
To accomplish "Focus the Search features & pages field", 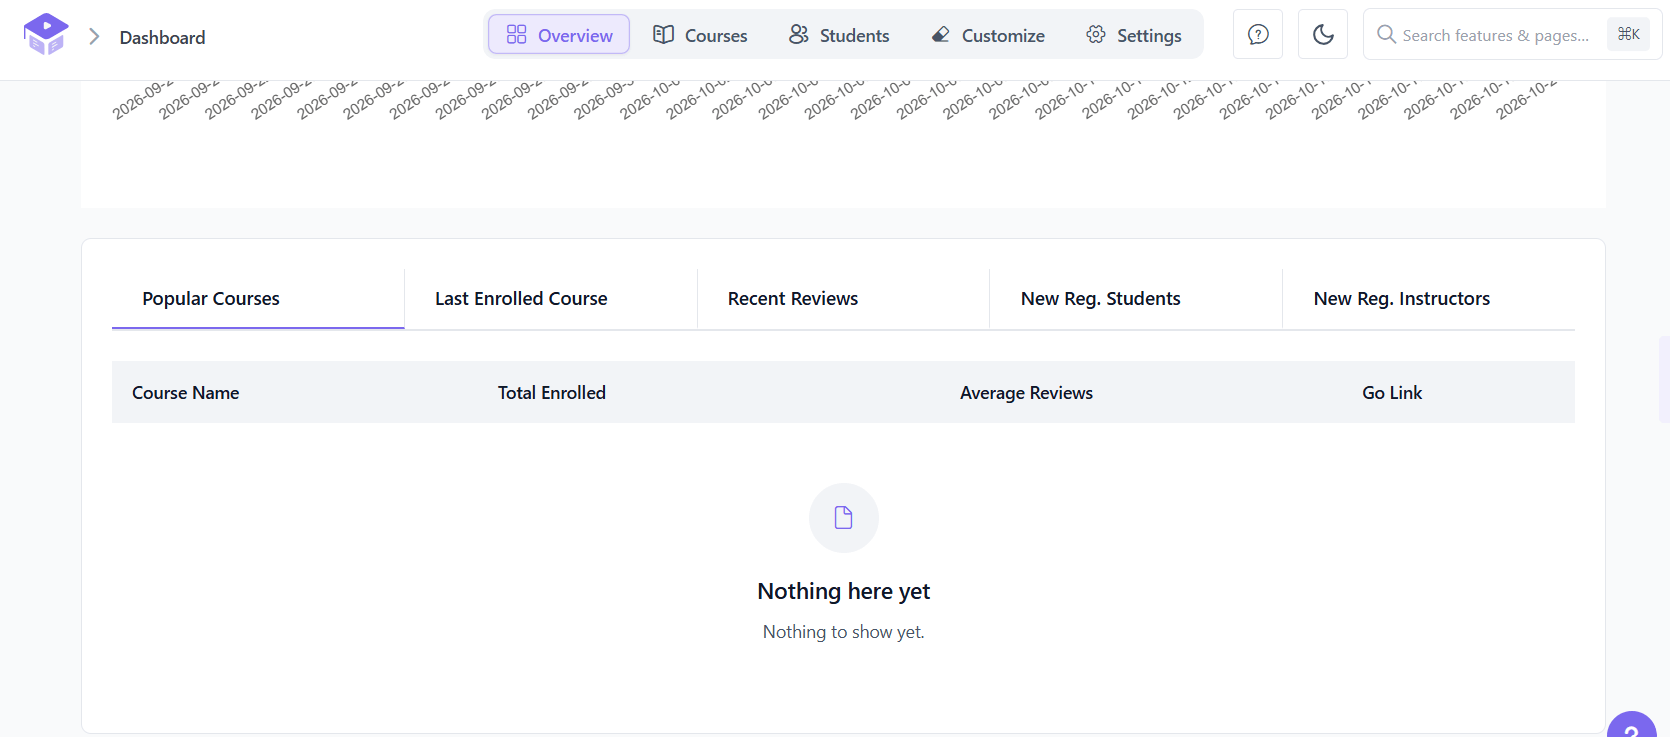I will [x=1512, y=35].
